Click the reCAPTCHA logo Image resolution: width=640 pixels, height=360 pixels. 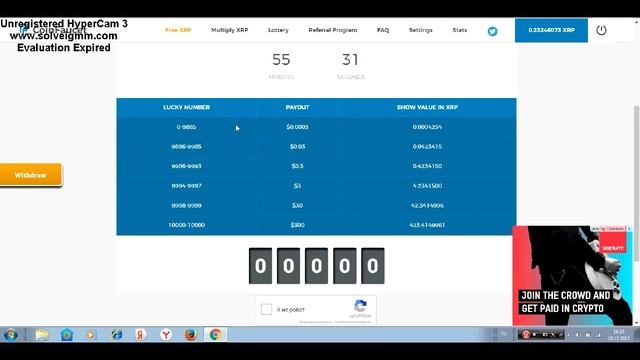point(360,306)
